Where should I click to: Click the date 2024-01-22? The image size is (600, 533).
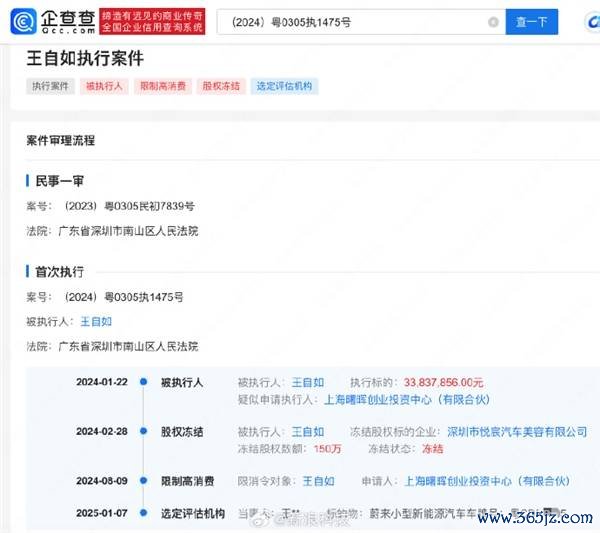pos(102,382)
